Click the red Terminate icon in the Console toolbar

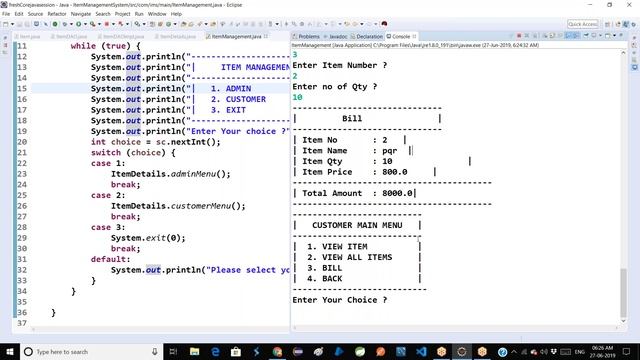[519, 36]
